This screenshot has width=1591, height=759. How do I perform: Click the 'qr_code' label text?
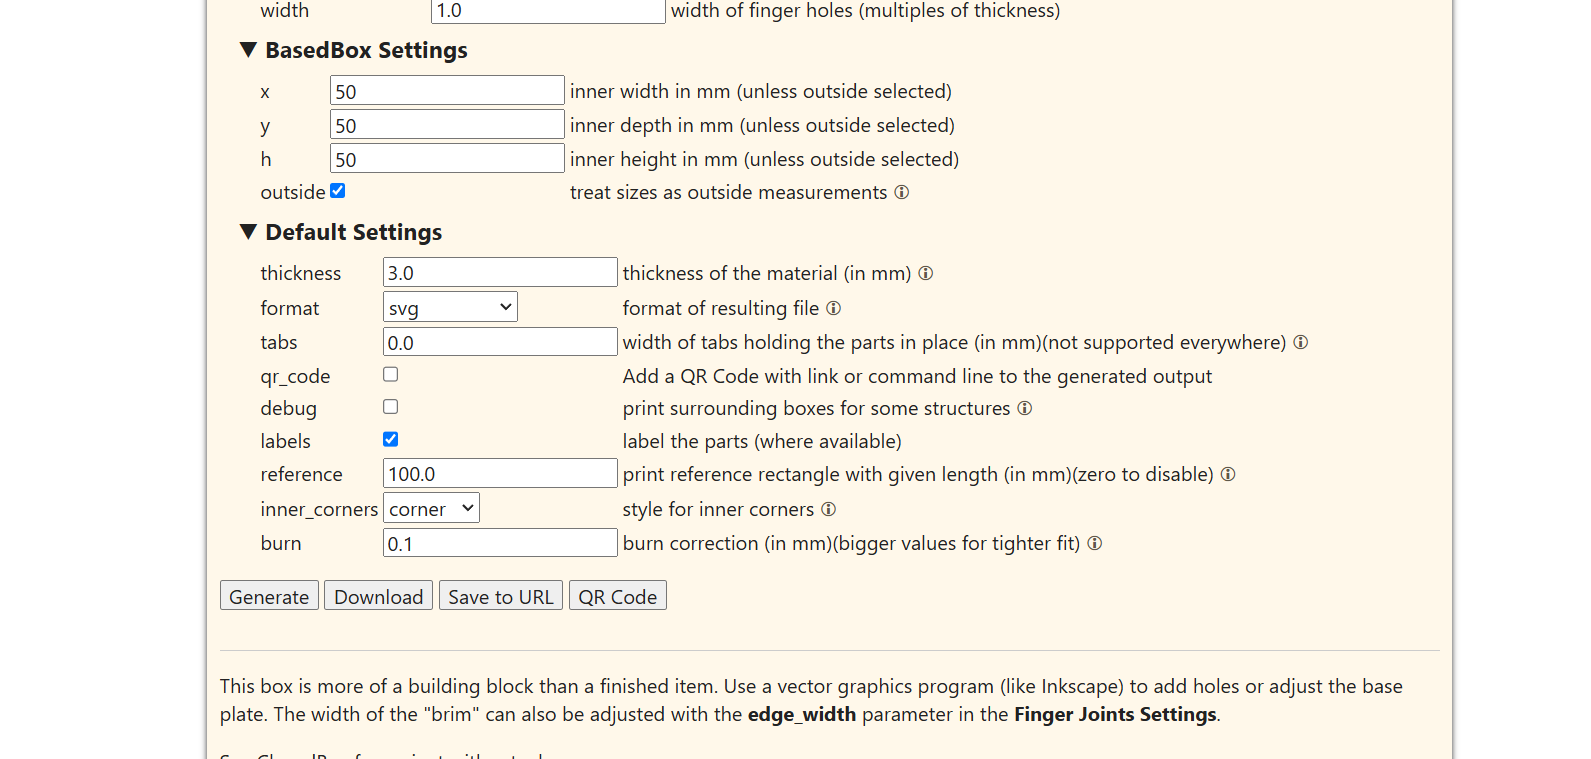tap(295, 376)
